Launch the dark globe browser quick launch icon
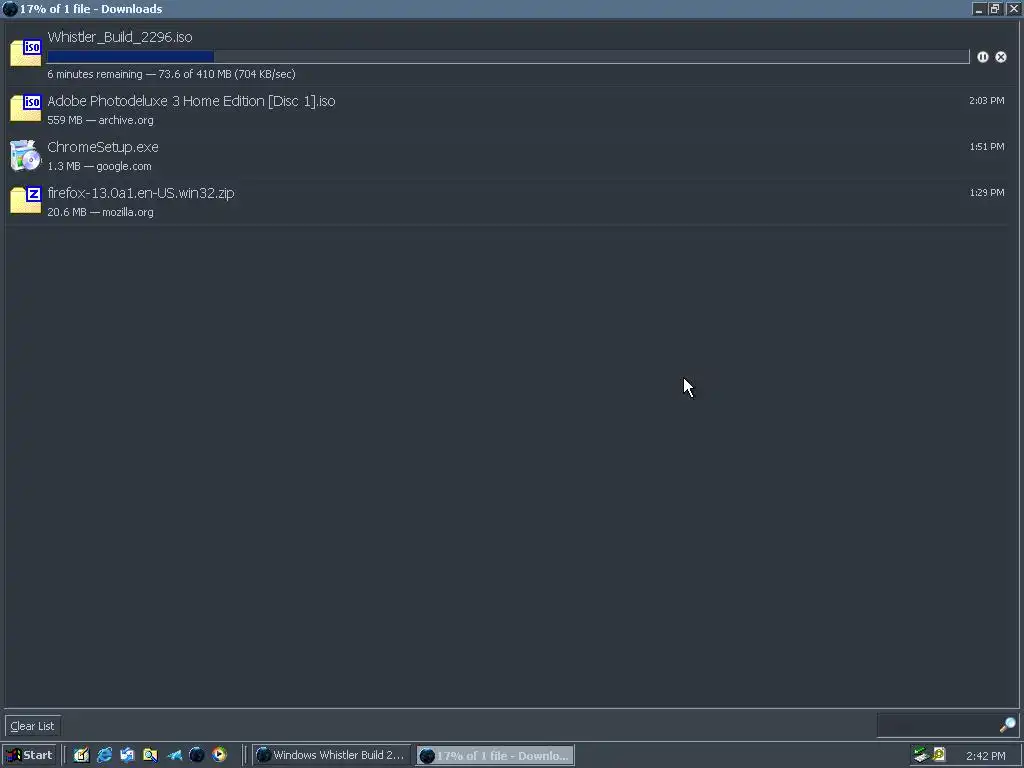The height and width of the screenshot is (768, 1024). (x=197, y=755)
